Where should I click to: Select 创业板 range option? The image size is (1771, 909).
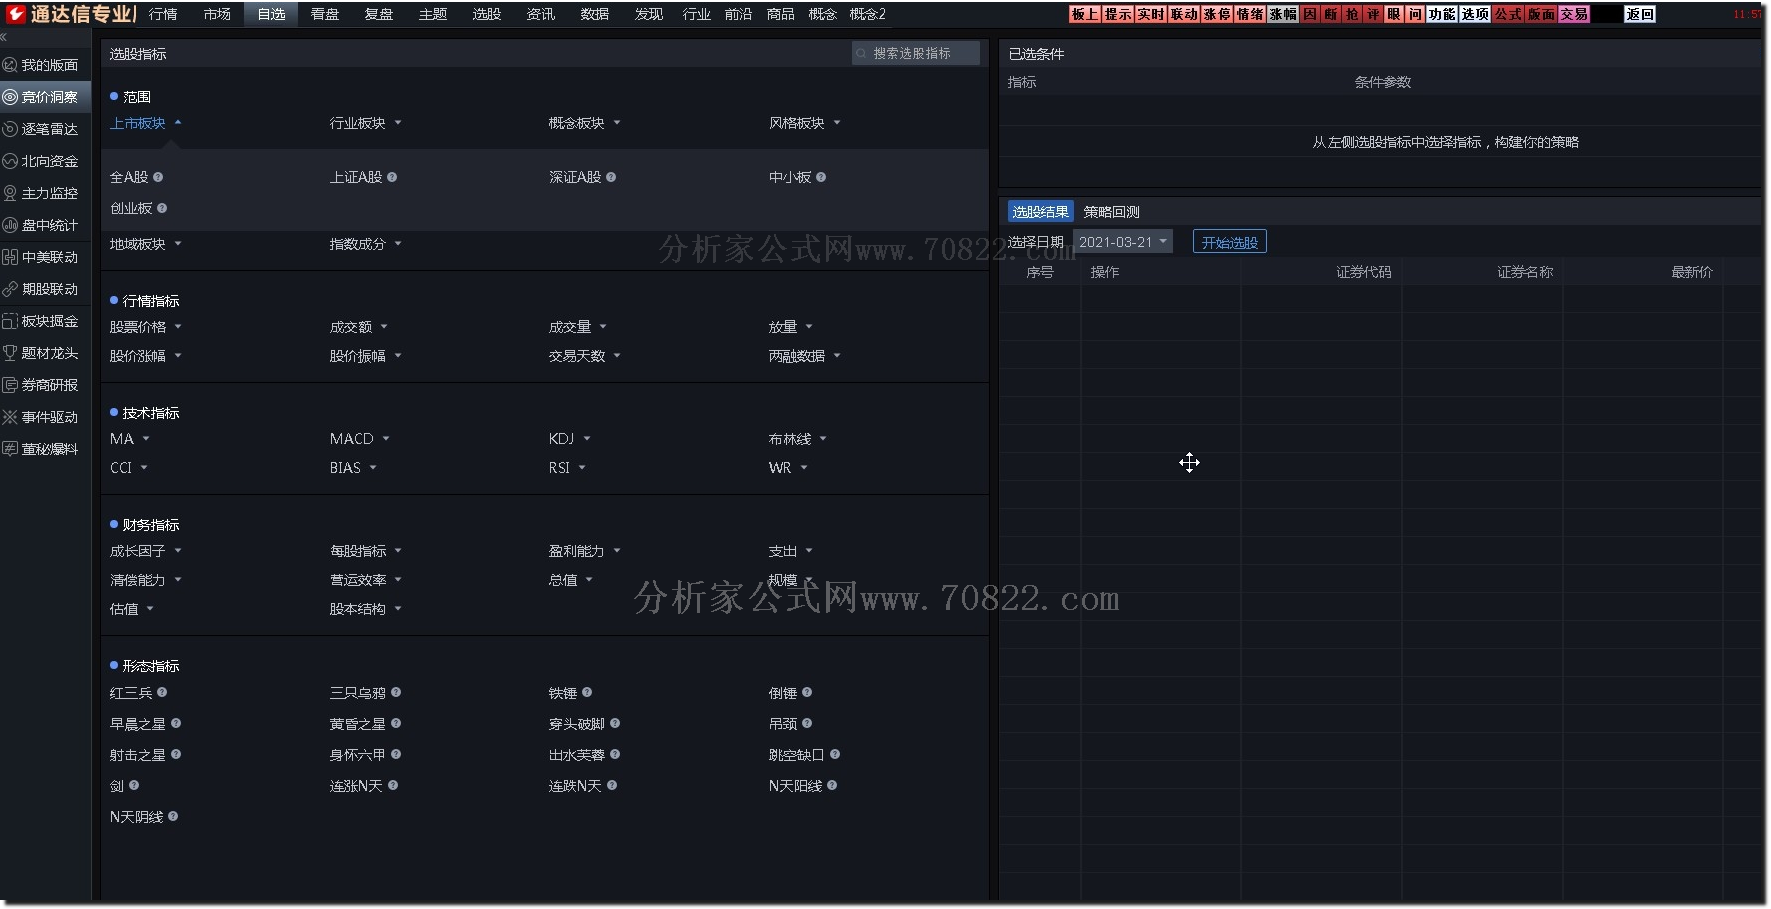click(131, 208)
